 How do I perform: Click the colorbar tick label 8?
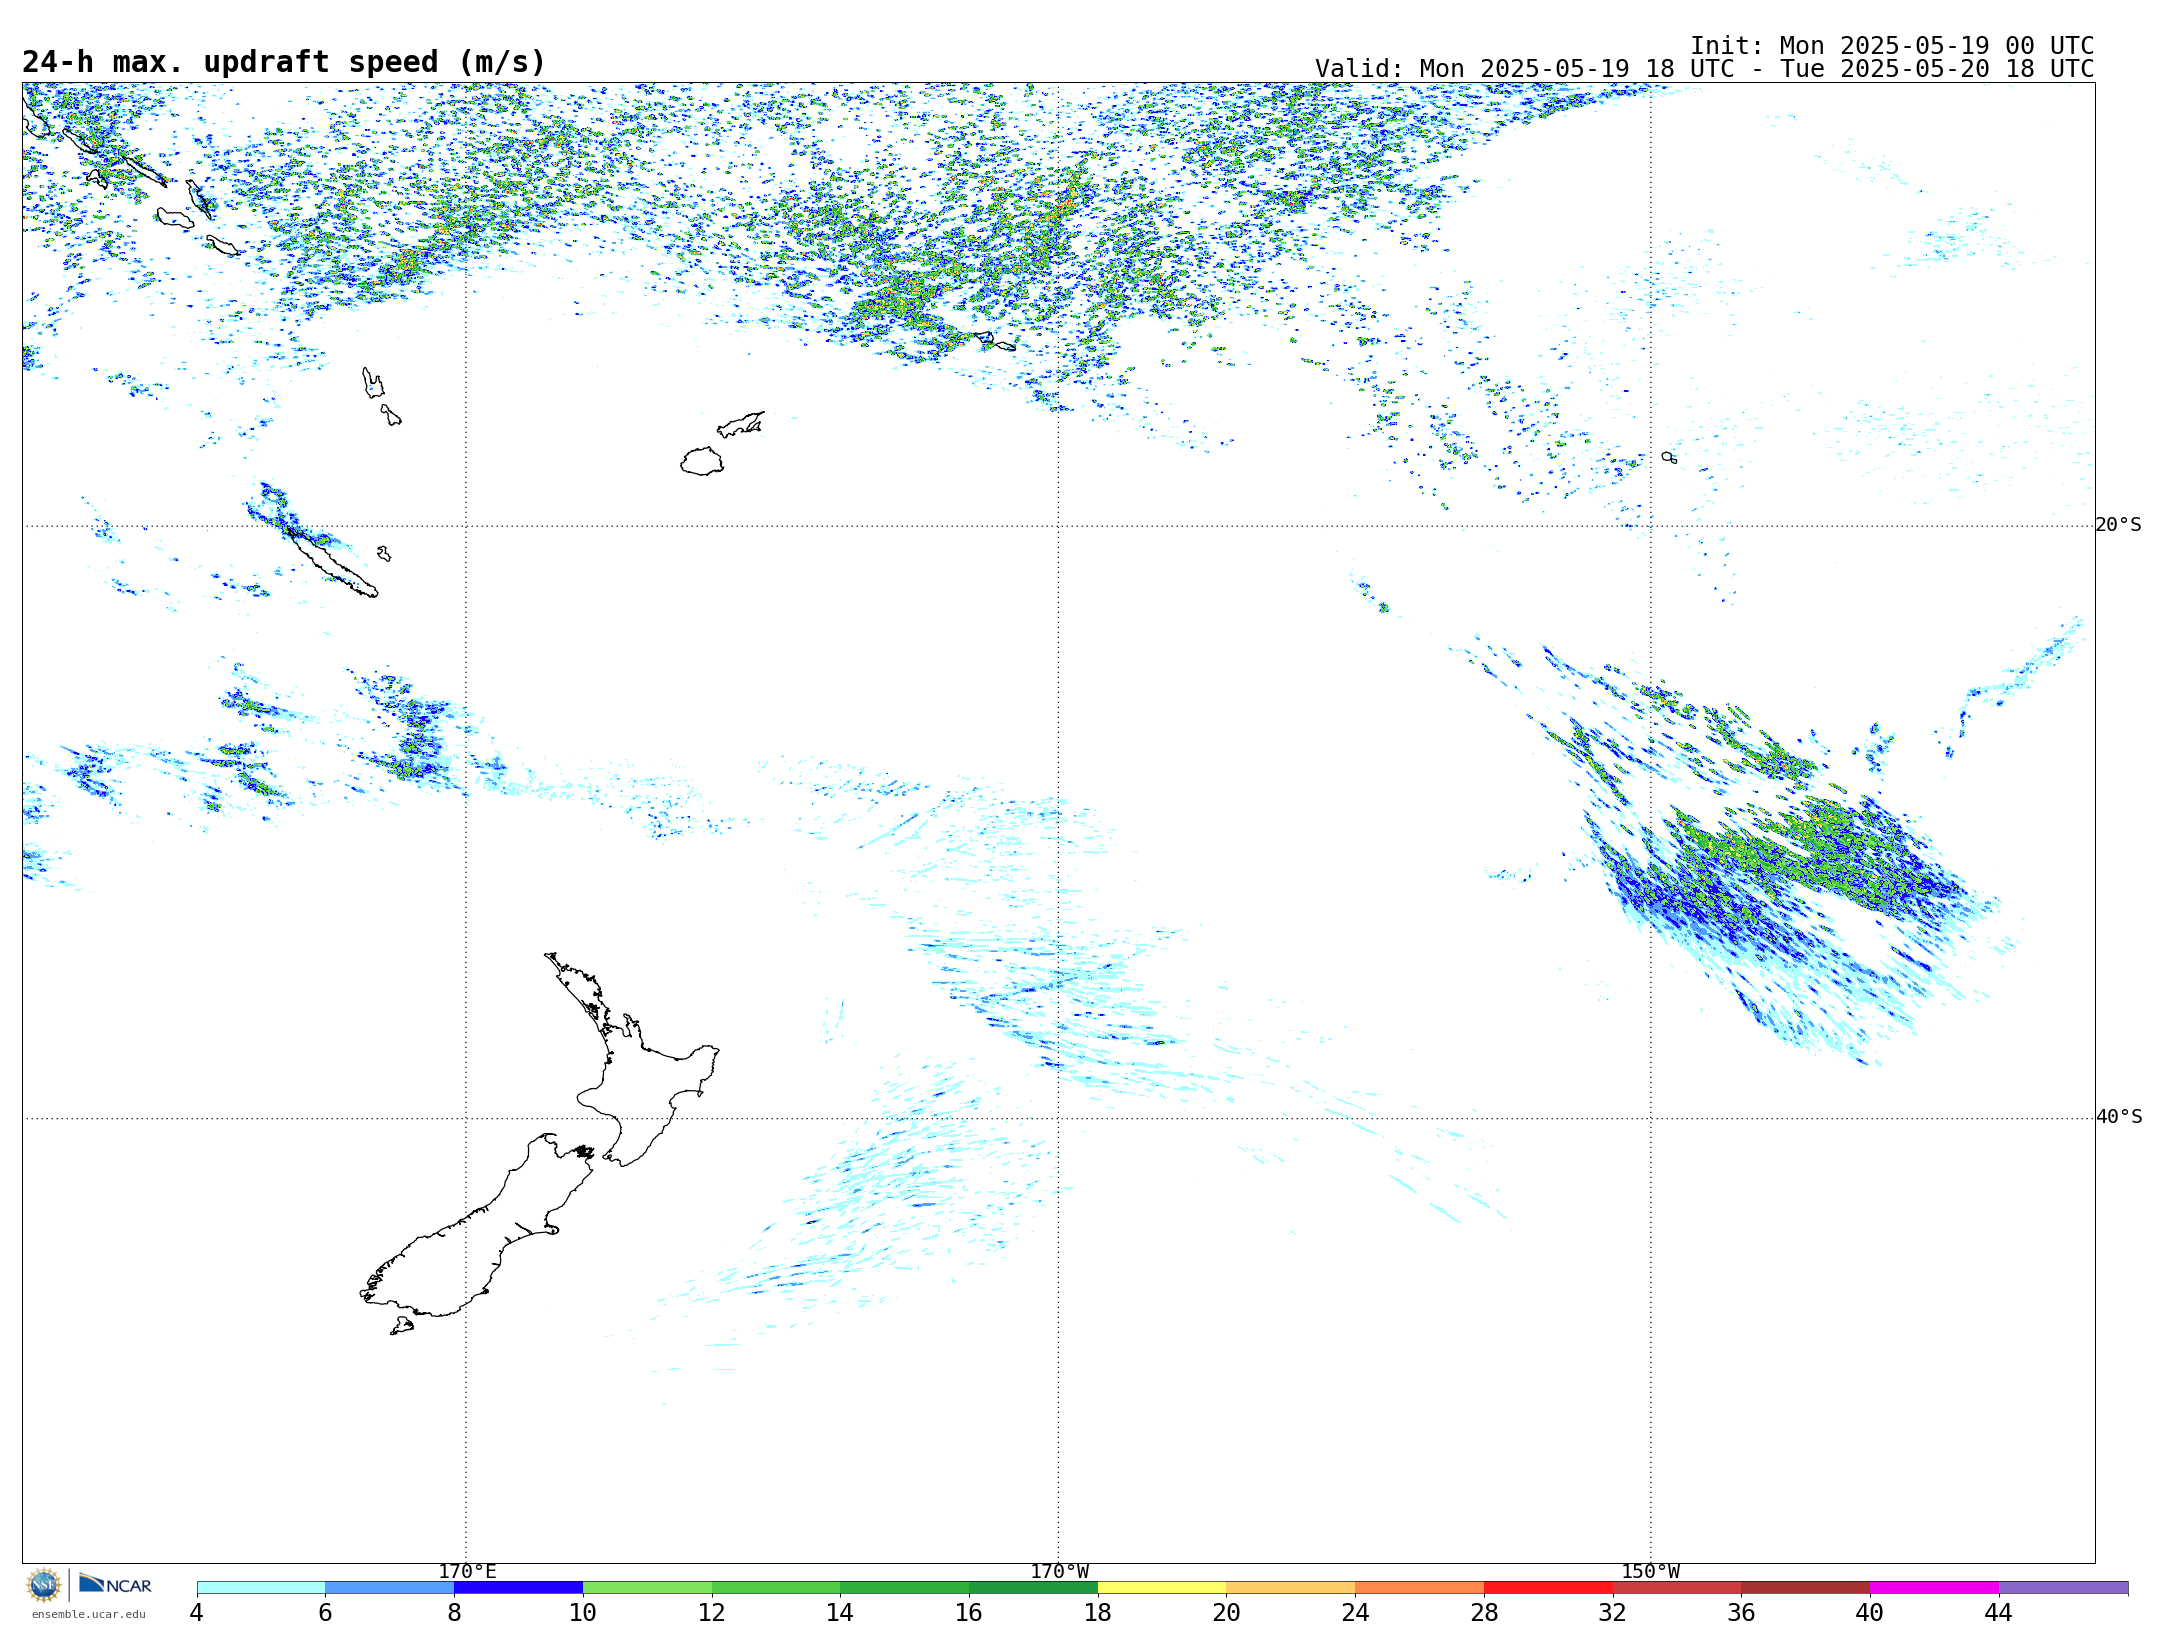tap(455, 1612)
